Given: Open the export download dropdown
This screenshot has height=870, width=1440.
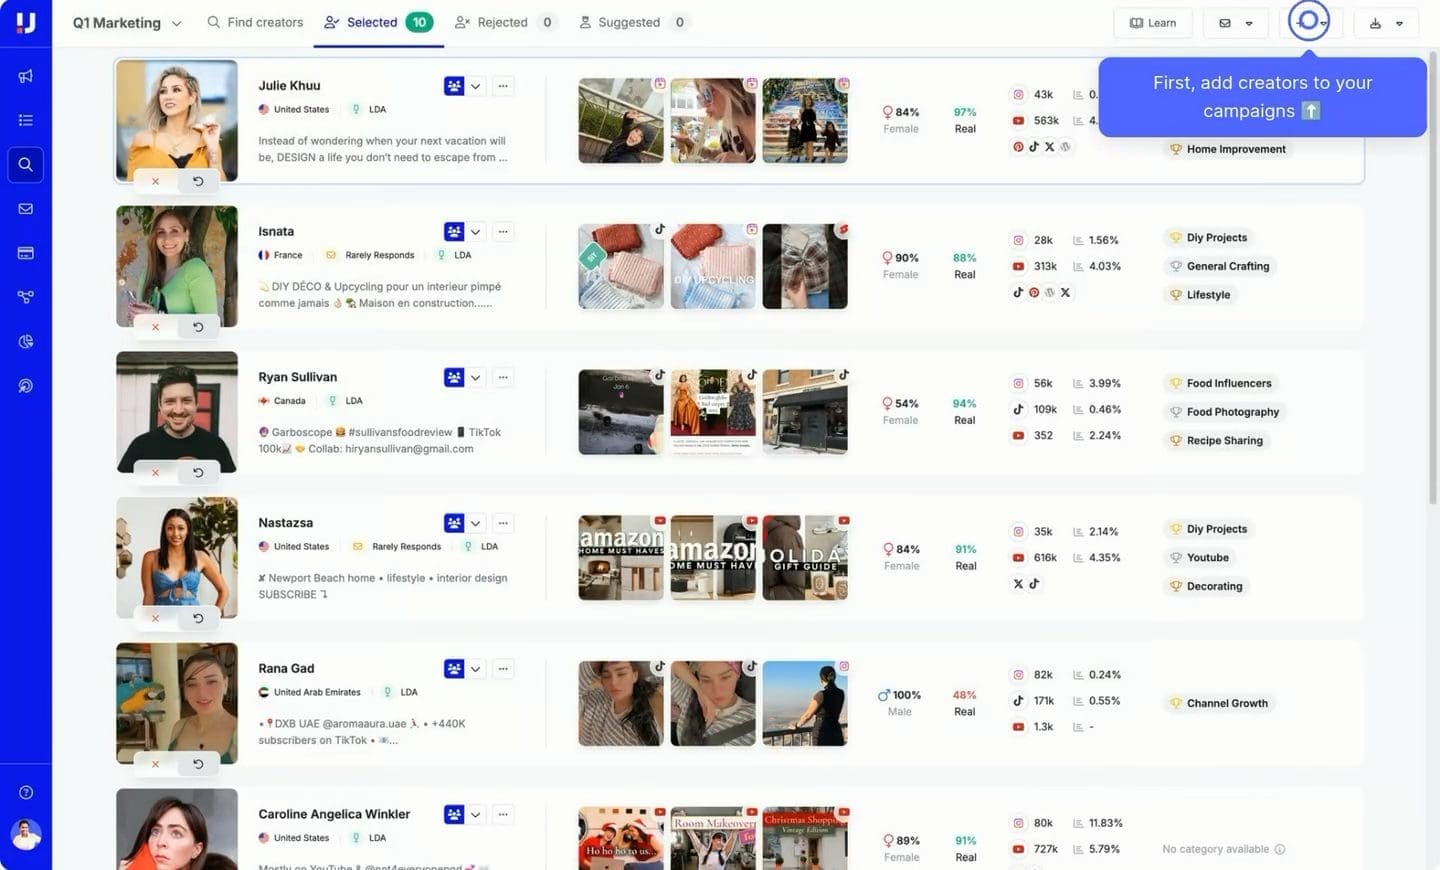Looking at the screenshot, I should [x=1386, y=23].
